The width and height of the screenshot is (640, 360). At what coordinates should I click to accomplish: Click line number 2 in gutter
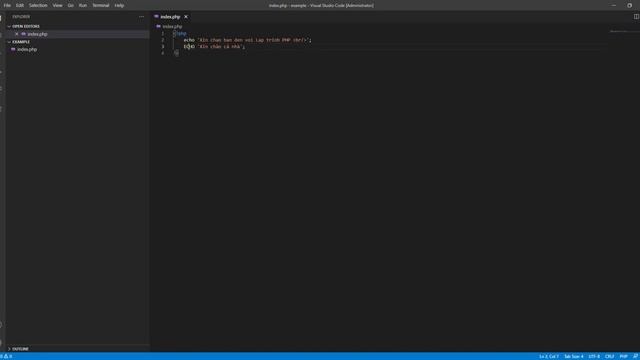click(162, 40)
